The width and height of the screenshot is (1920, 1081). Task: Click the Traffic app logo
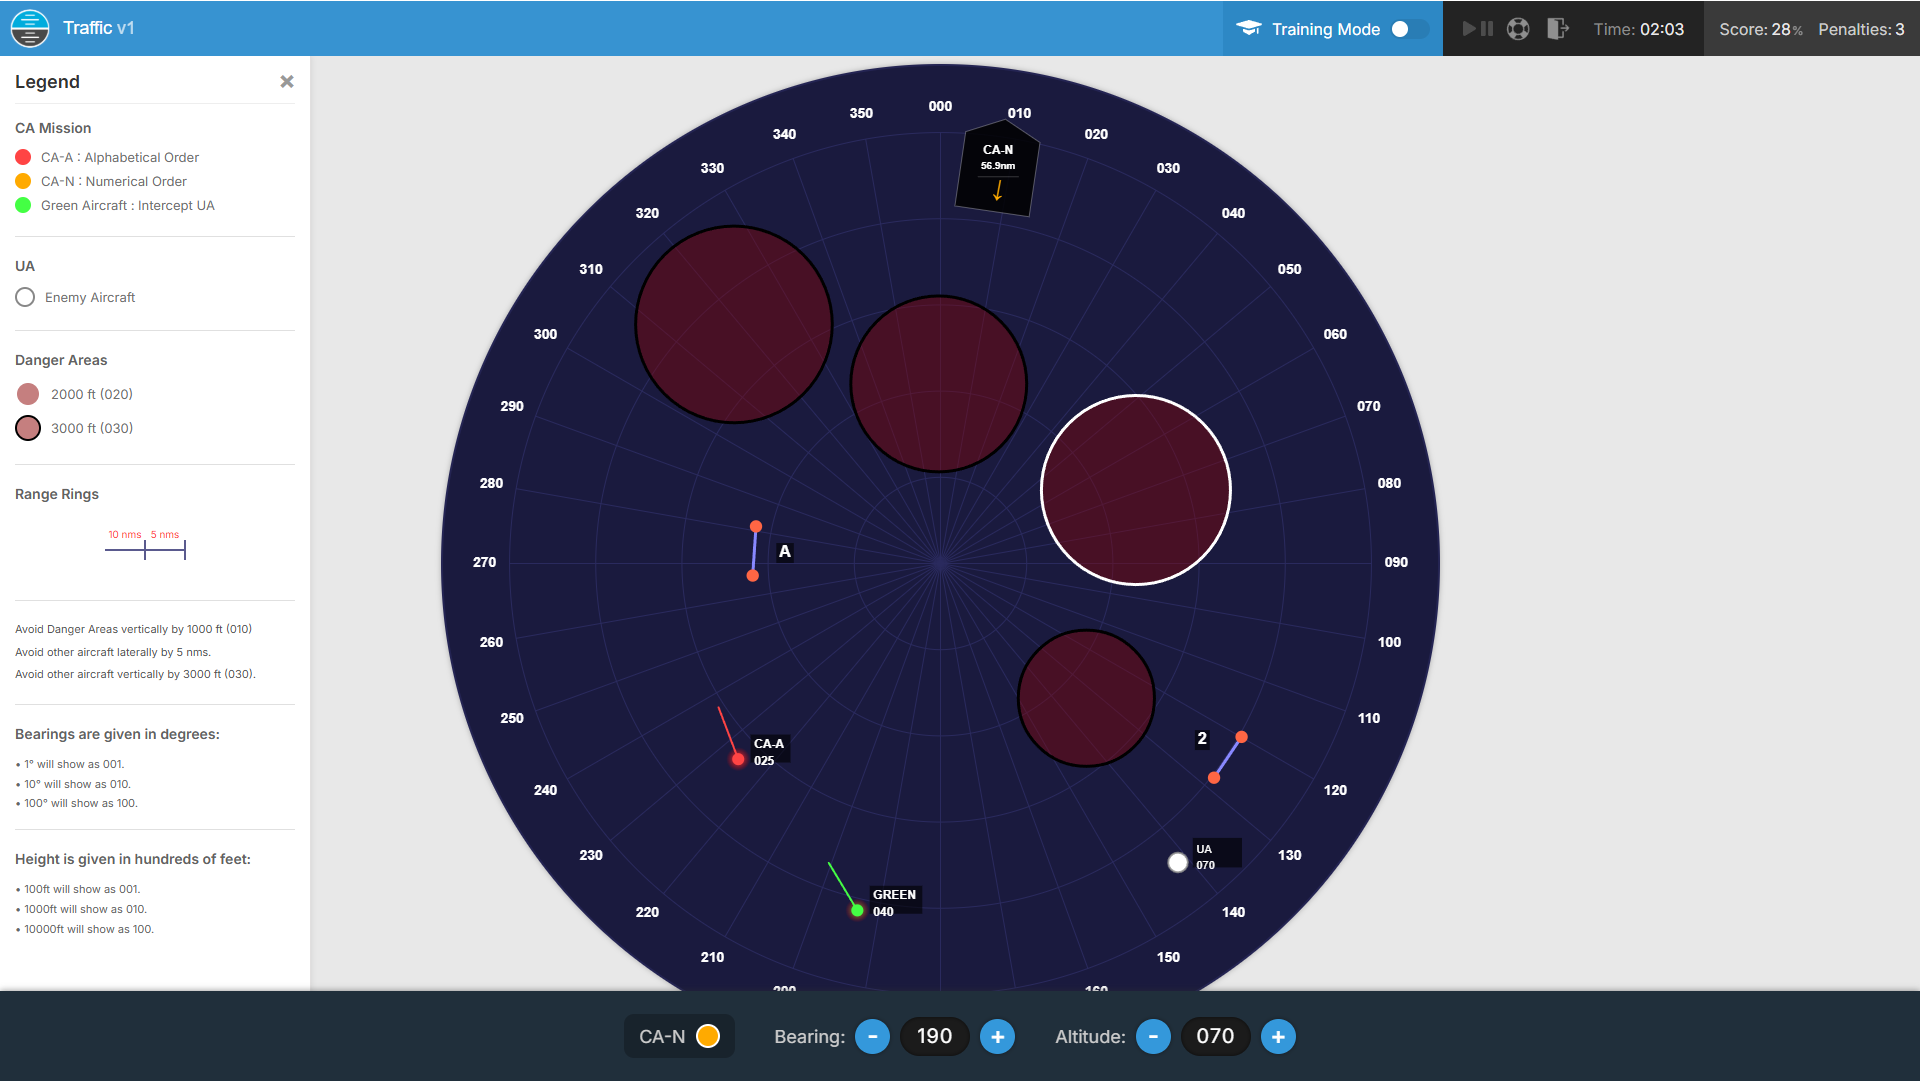[x=30, y=28]
